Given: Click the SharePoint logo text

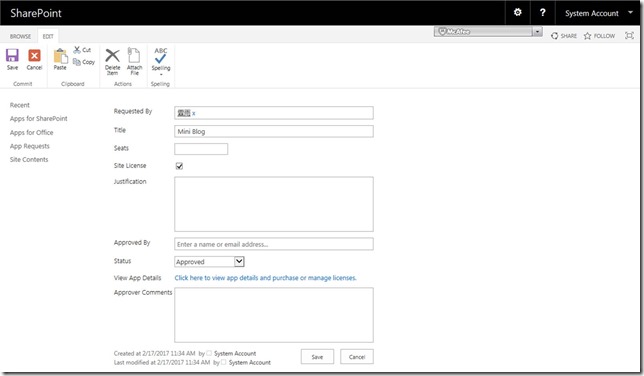Looking at the screenshot, I should coord(36,13).
